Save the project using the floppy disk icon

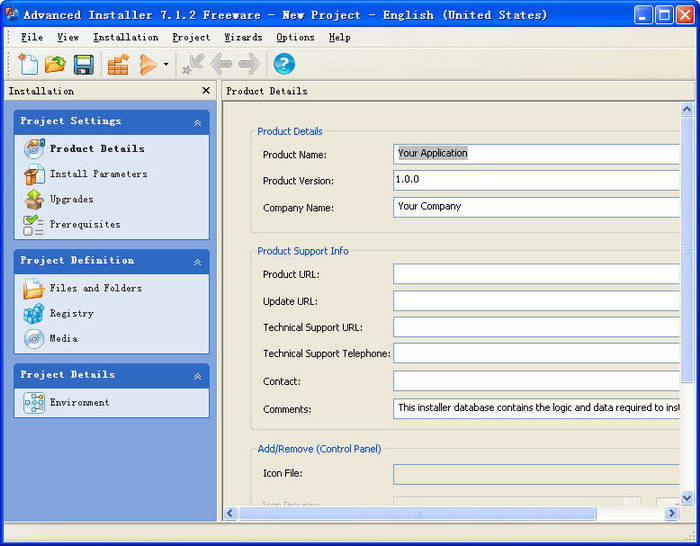pyautogui.click(x=84, y=65)
